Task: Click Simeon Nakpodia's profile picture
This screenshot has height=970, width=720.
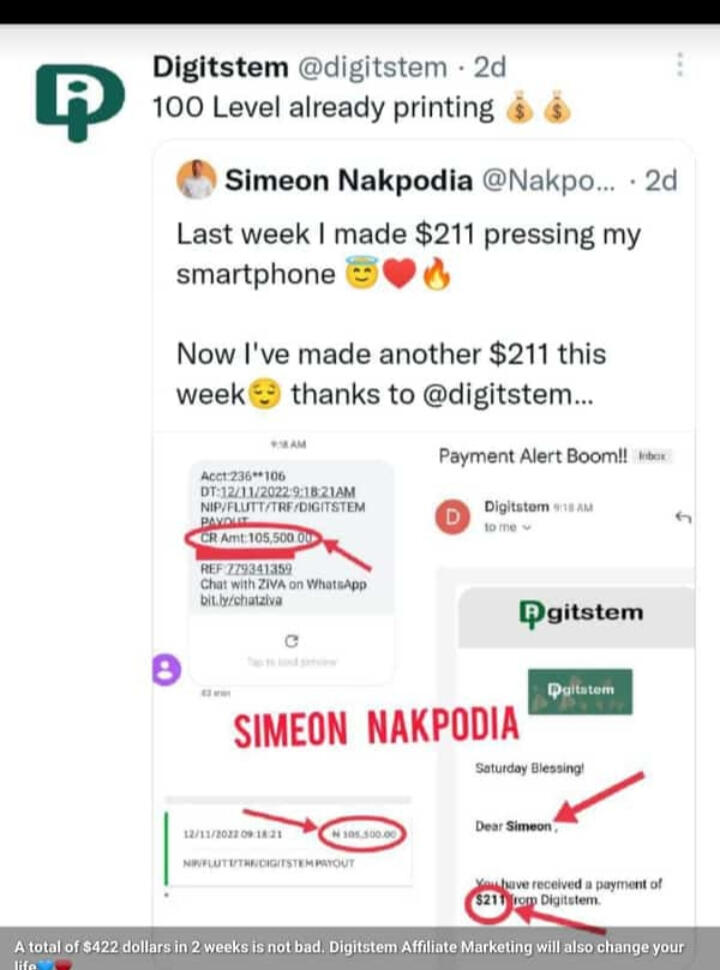Action: (x=196, y=181)
